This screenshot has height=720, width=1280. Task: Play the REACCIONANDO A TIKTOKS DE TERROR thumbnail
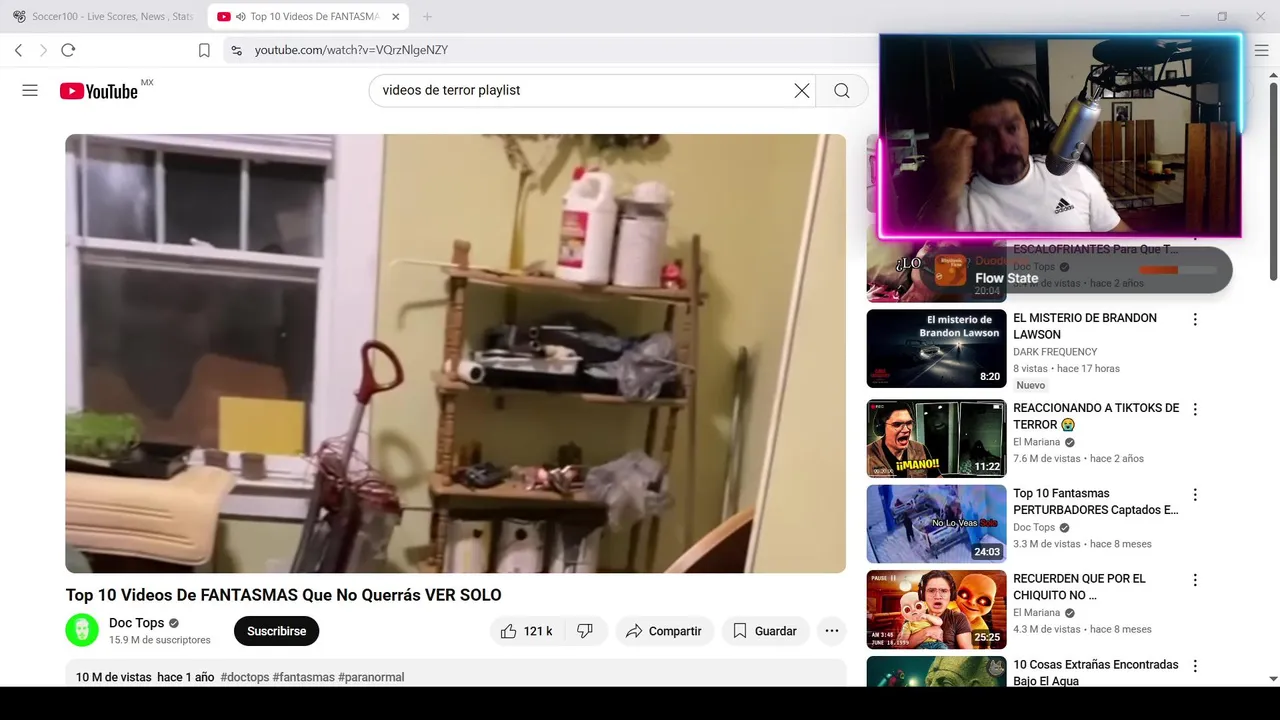[x=936, y=439]
